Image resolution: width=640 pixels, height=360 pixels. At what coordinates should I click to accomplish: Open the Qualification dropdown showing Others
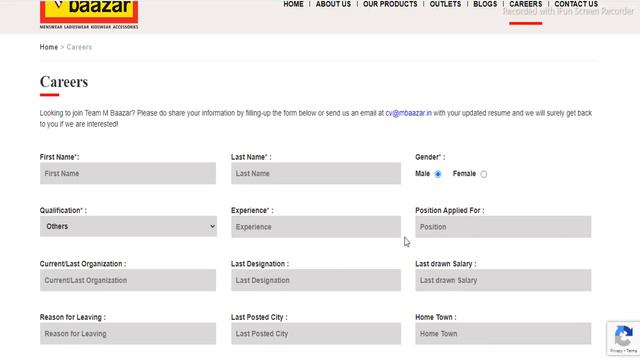128,227
